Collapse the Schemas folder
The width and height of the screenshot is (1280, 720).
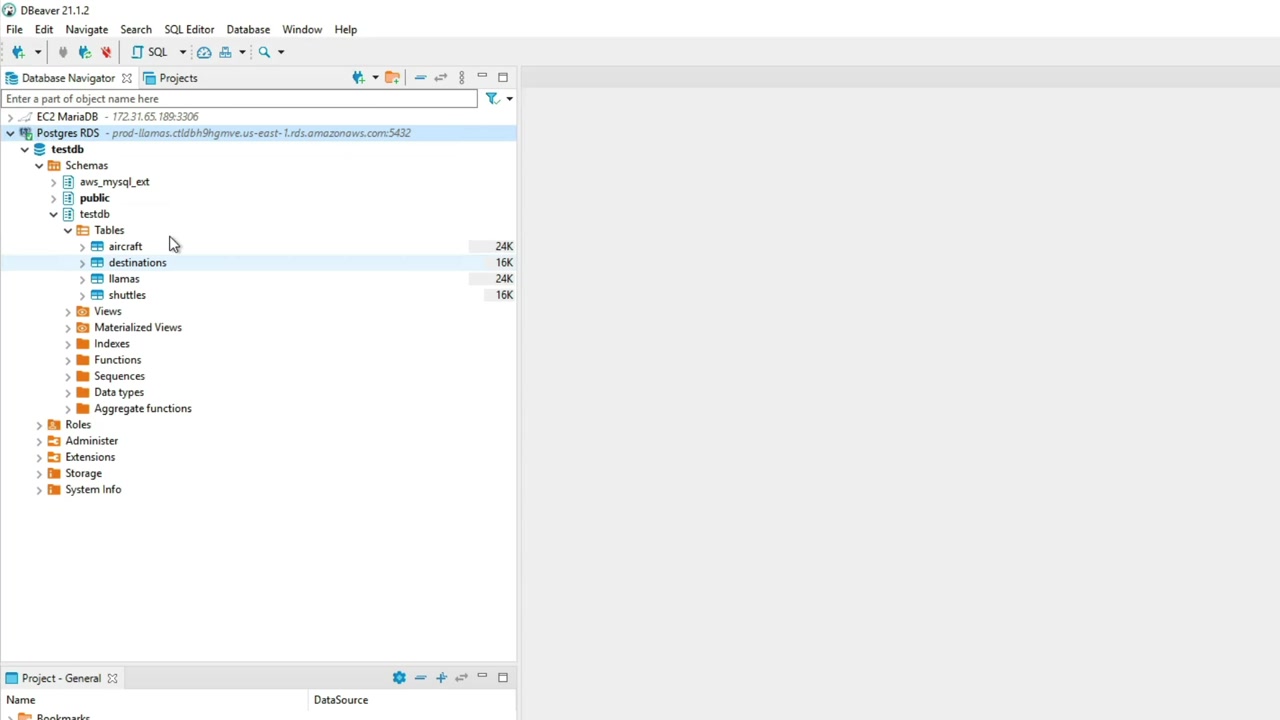(39, 165)
